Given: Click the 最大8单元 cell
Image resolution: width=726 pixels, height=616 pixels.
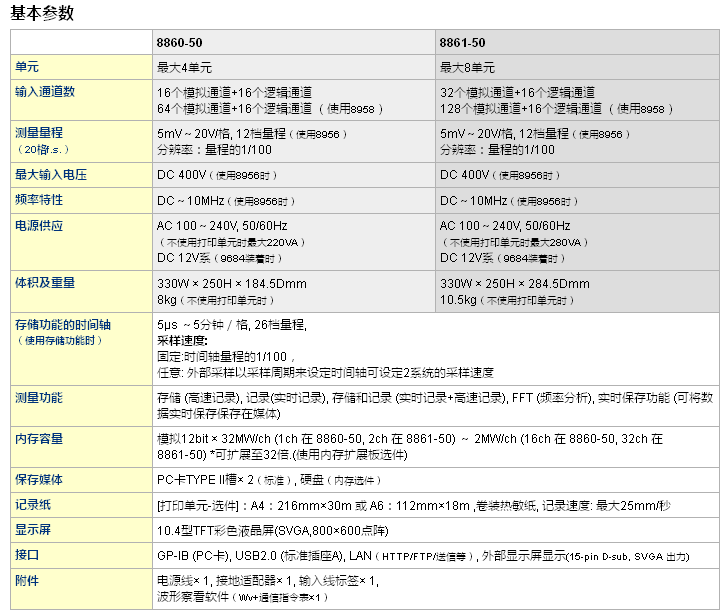Looking at the screenshot, I should [x=467, y=68].
